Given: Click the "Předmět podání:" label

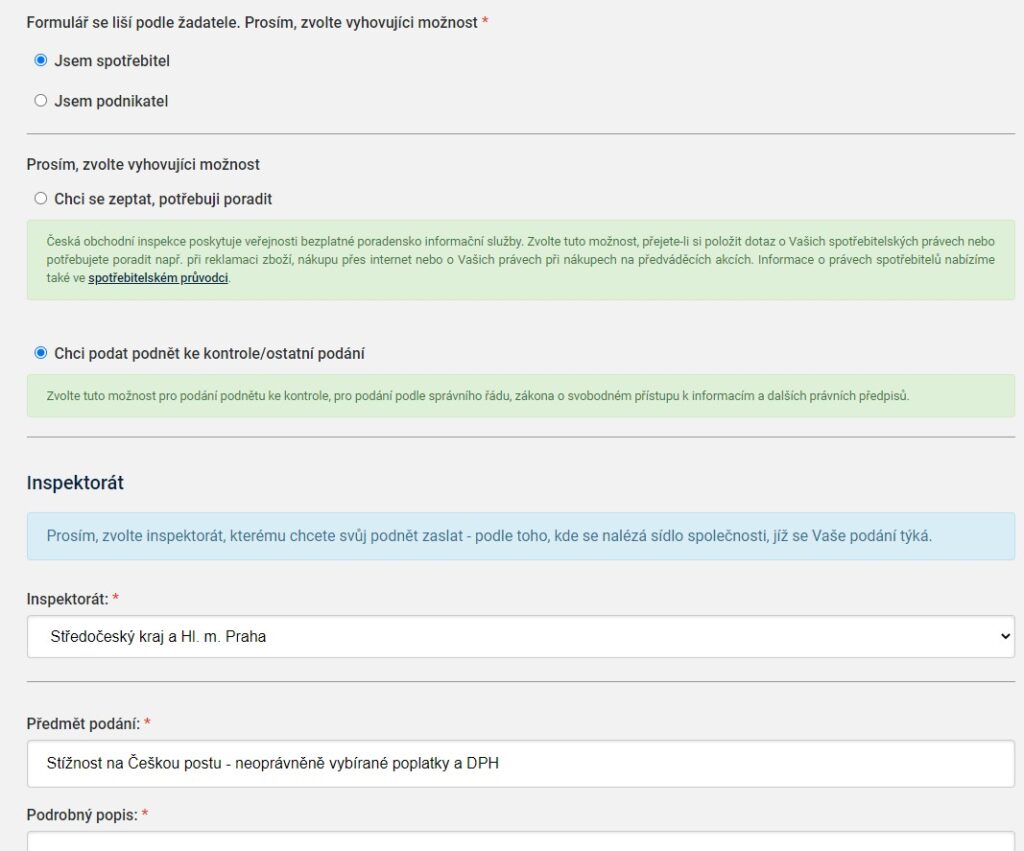Looking at the screenshot, I should [84, 723].
